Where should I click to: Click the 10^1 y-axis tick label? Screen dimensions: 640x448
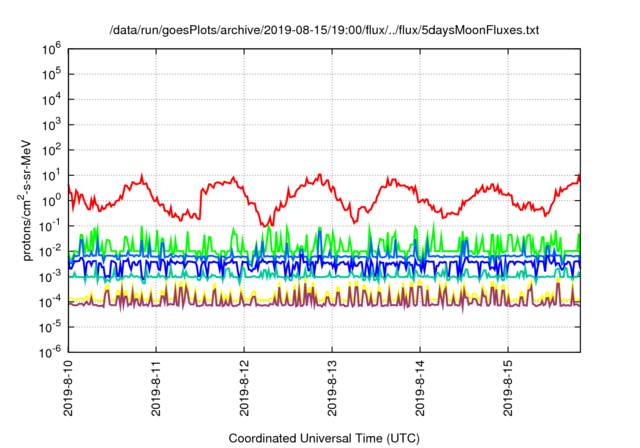coord(51,176)
